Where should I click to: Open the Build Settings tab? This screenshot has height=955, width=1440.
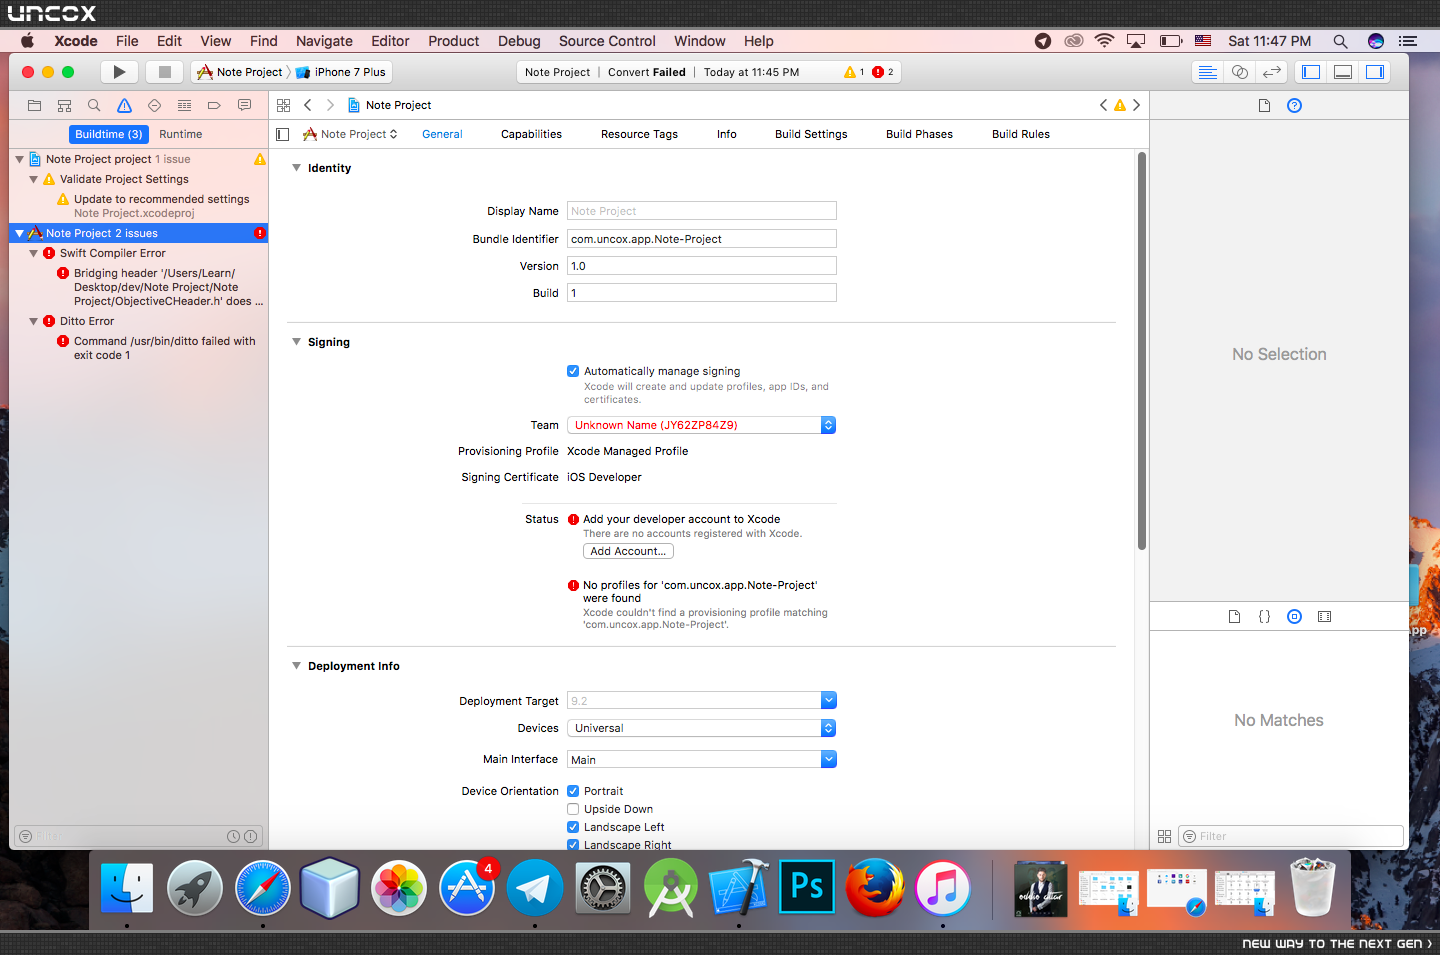click(811, 134)
